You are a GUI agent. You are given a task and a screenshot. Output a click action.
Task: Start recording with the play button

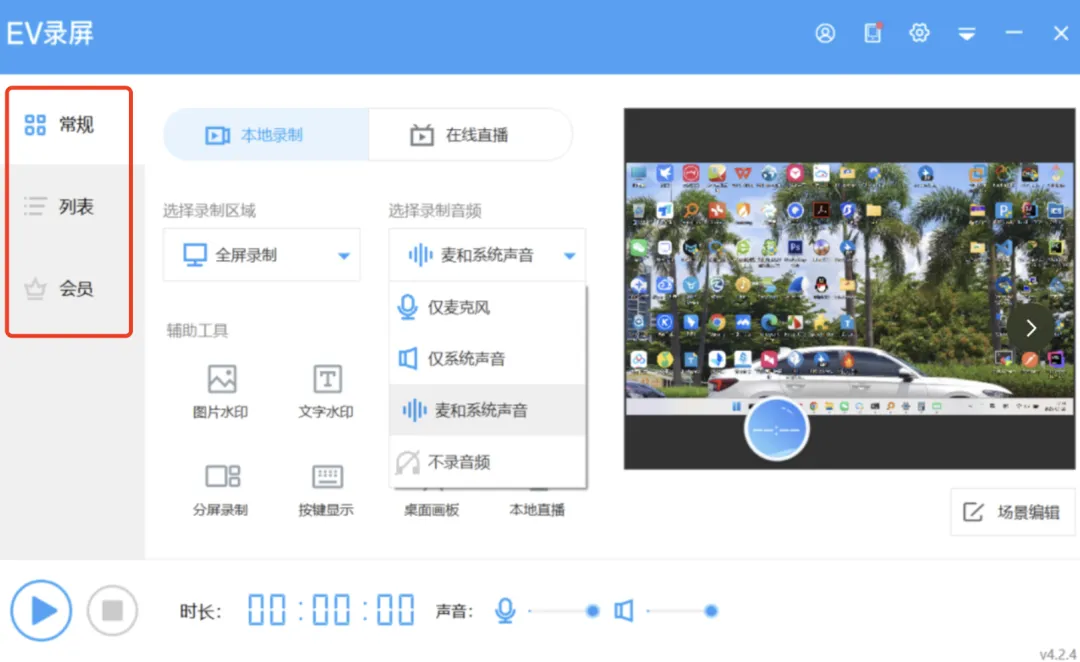[41, 610]
